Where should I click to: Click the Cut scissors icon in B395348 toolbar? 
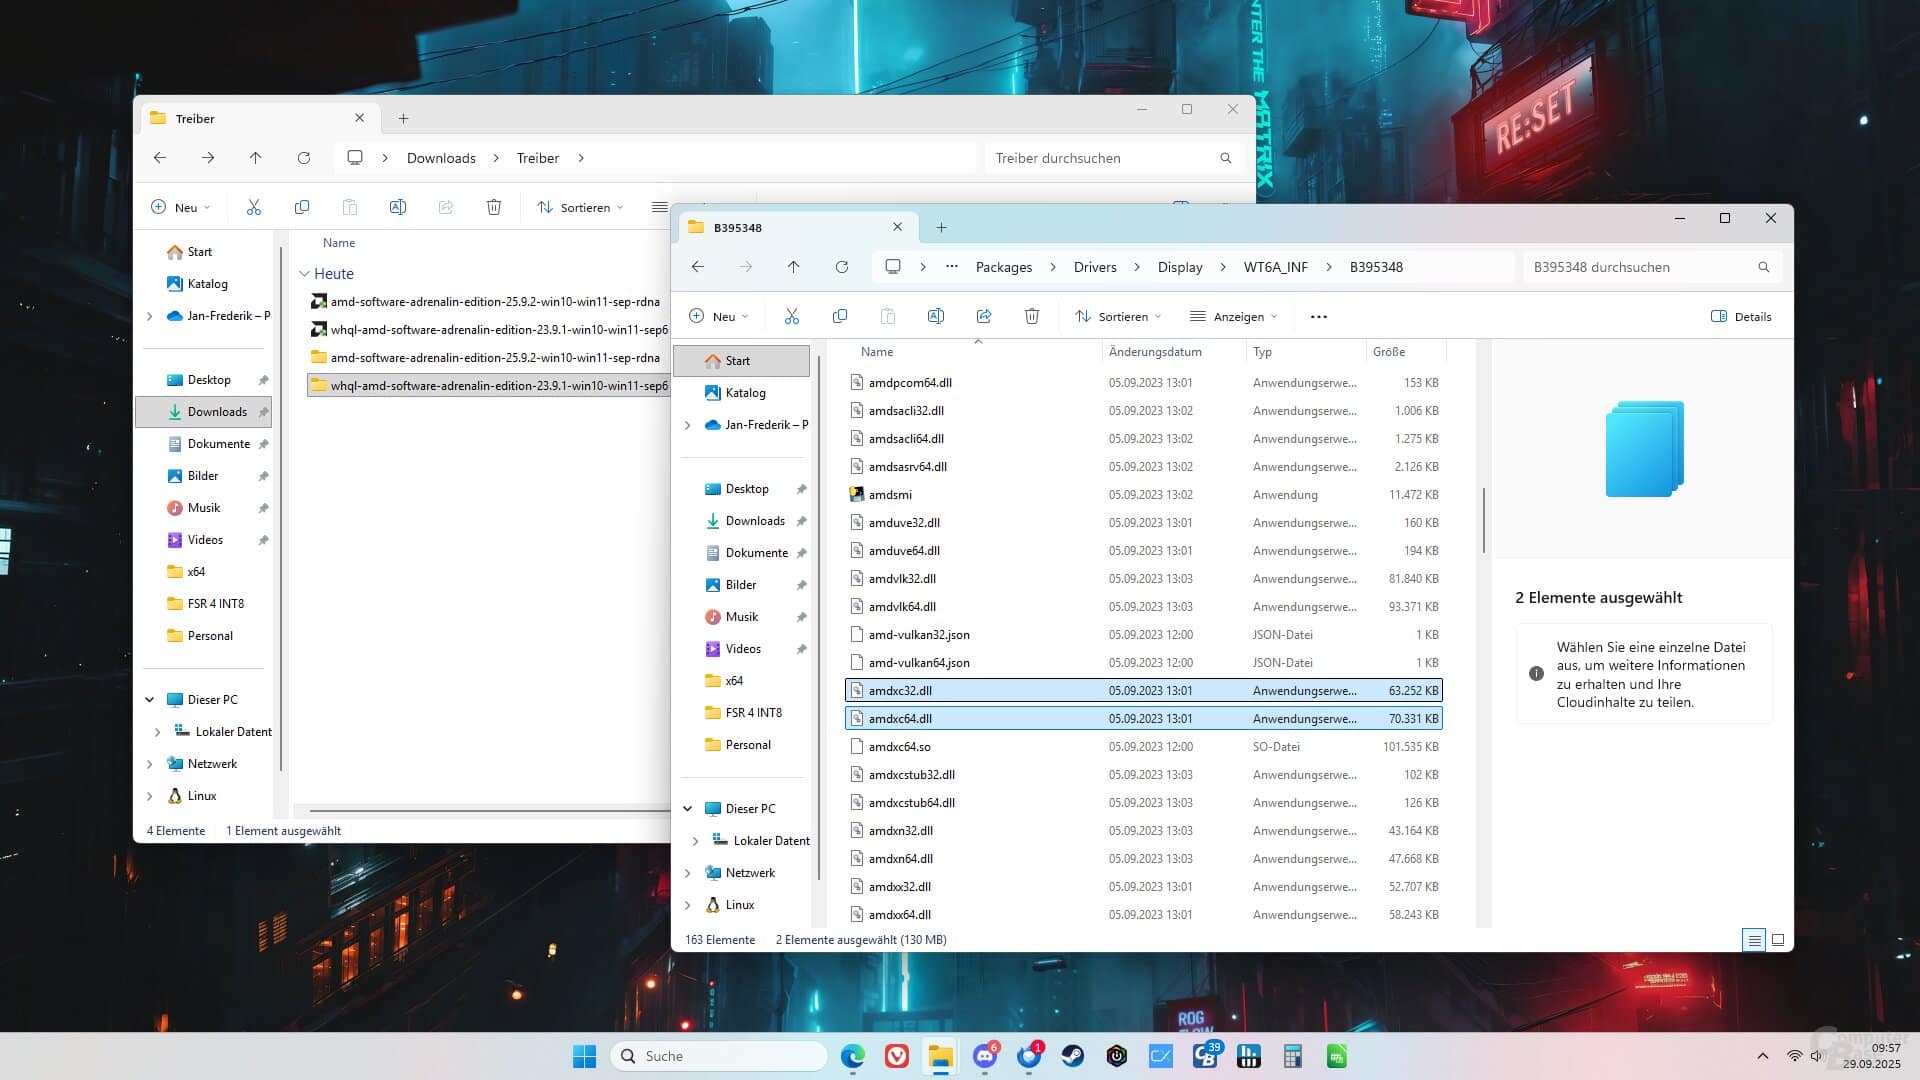click(x=792, y=316)
